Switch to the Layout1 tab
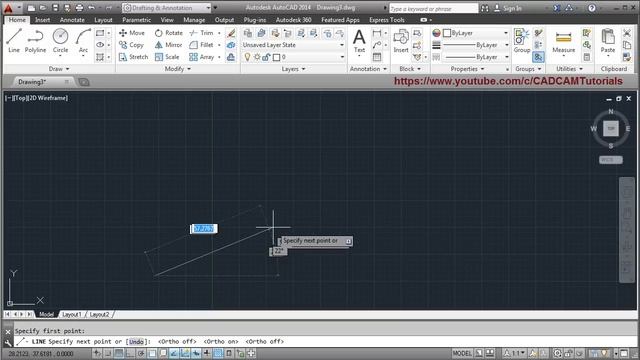 72,314
